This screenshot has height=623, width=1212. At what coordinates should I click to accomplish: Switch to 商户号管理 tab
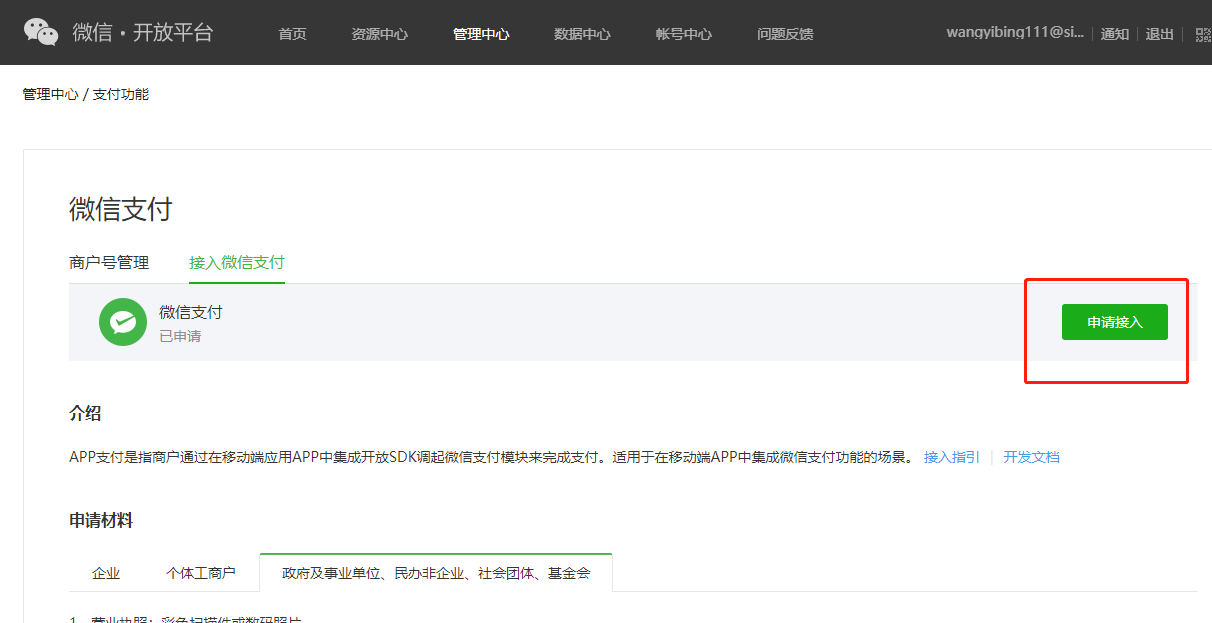[x=109, y=262]
